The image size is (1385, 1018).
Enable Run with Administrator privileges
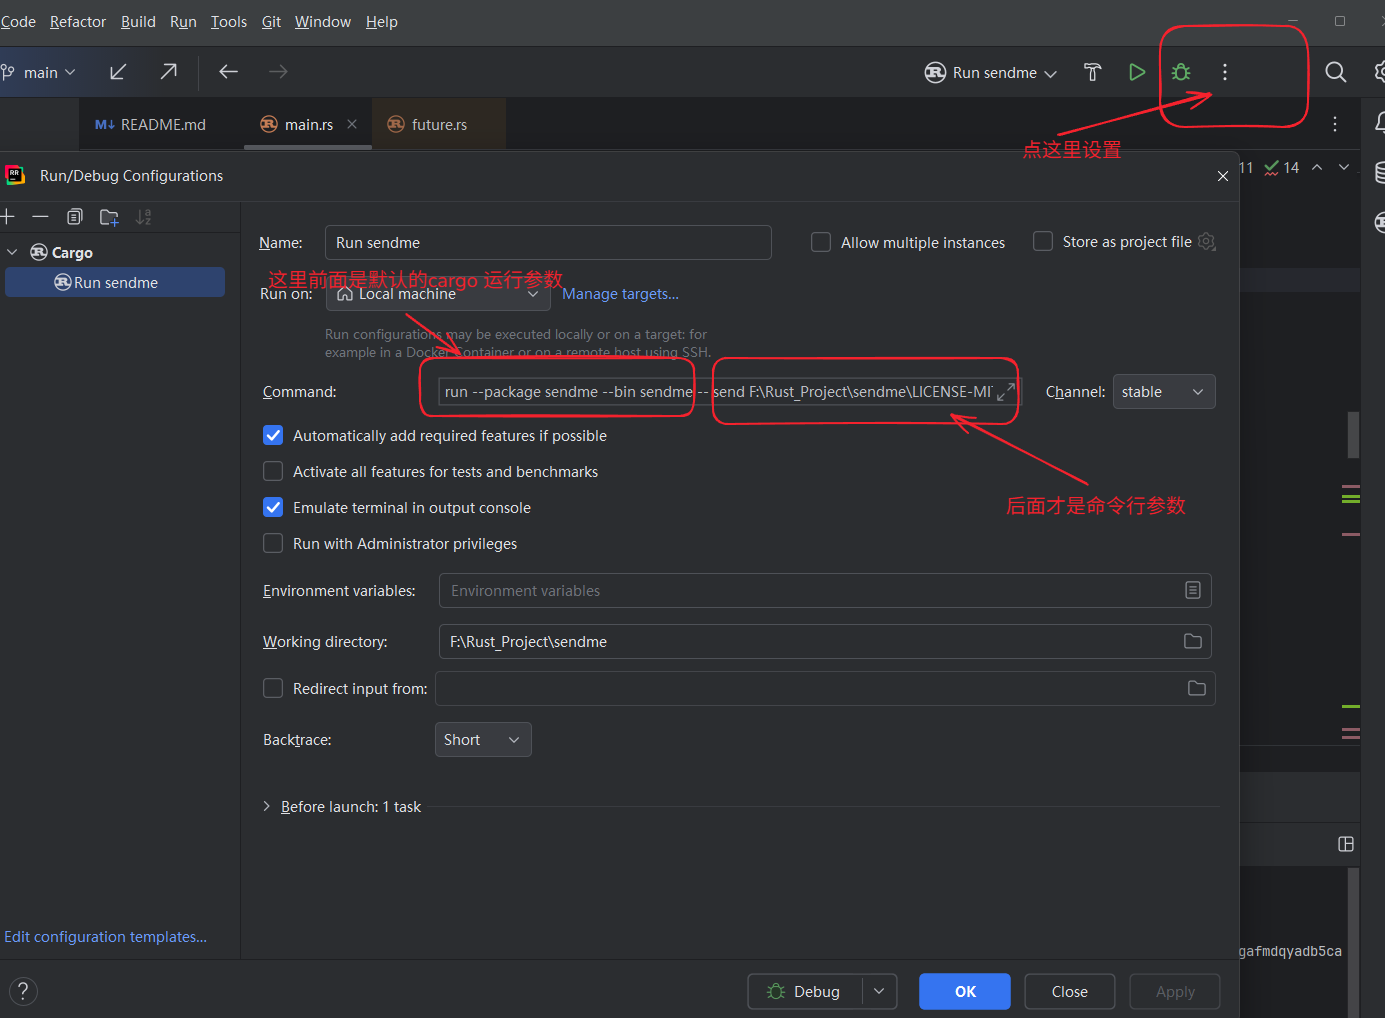point(273,543)
